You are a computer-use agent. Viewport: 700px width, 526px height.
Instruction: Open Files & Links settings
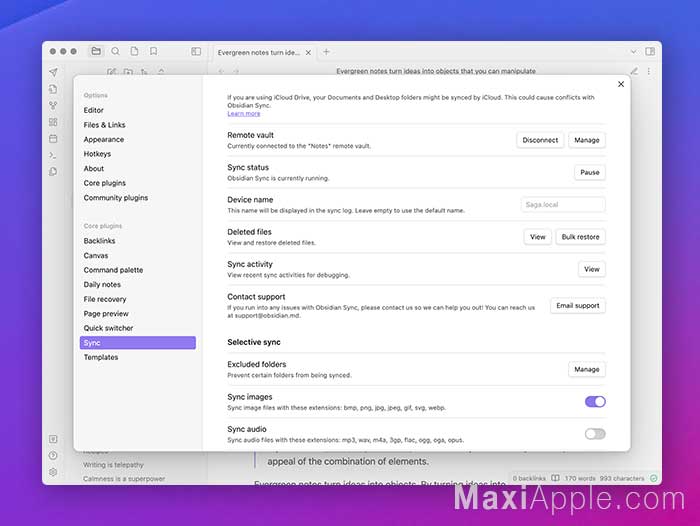138,125
